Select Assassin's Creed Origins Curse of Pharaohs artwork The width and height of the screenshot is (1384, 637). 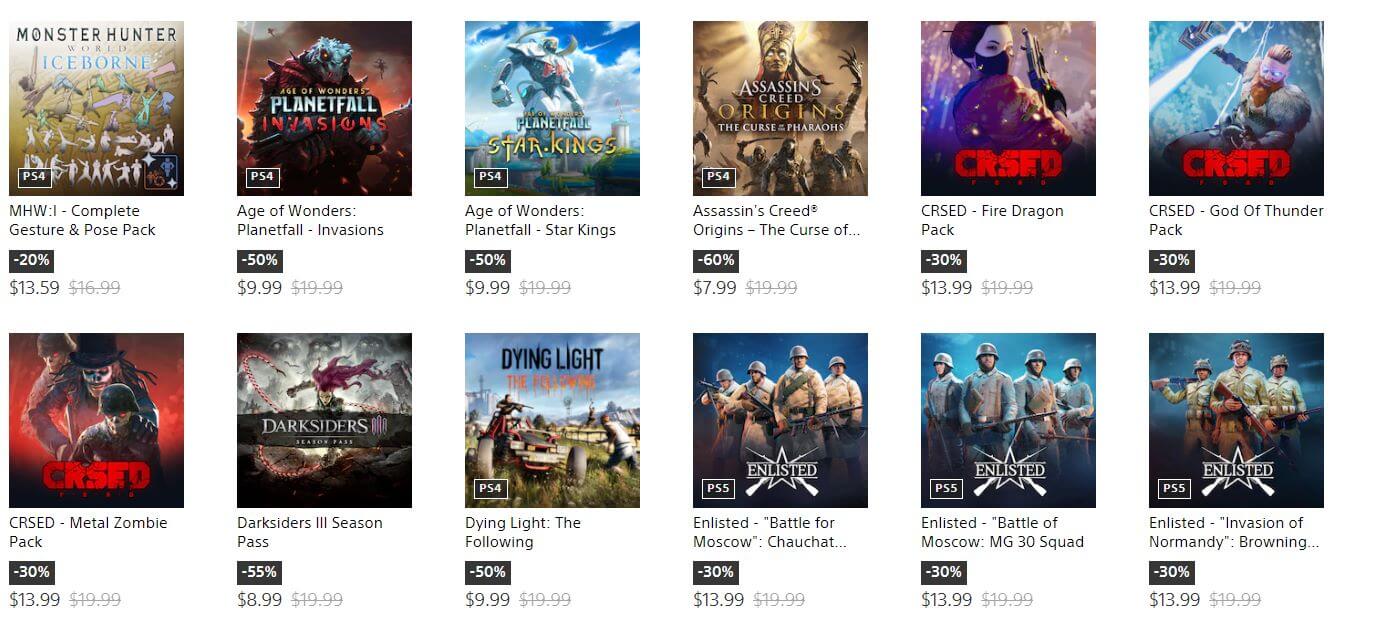[780, 108]
